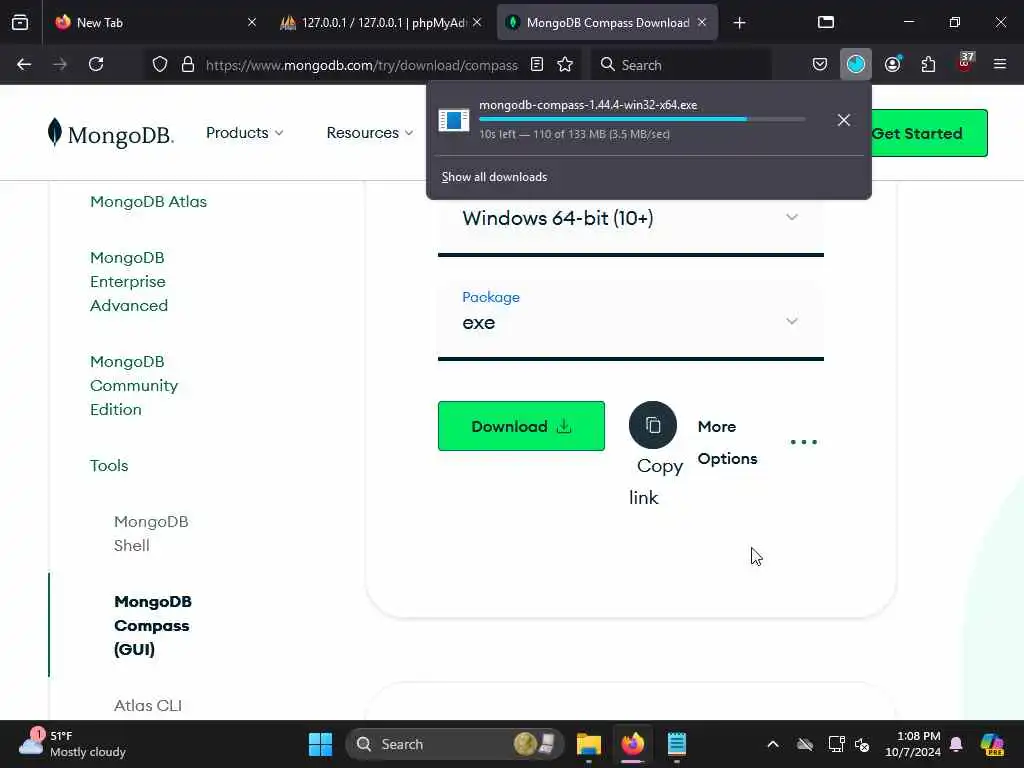Image resolution: width=1024 pixels, height=768 pixels.
Task: Click Windows taskbar Search box
Action: pos(455,744)
